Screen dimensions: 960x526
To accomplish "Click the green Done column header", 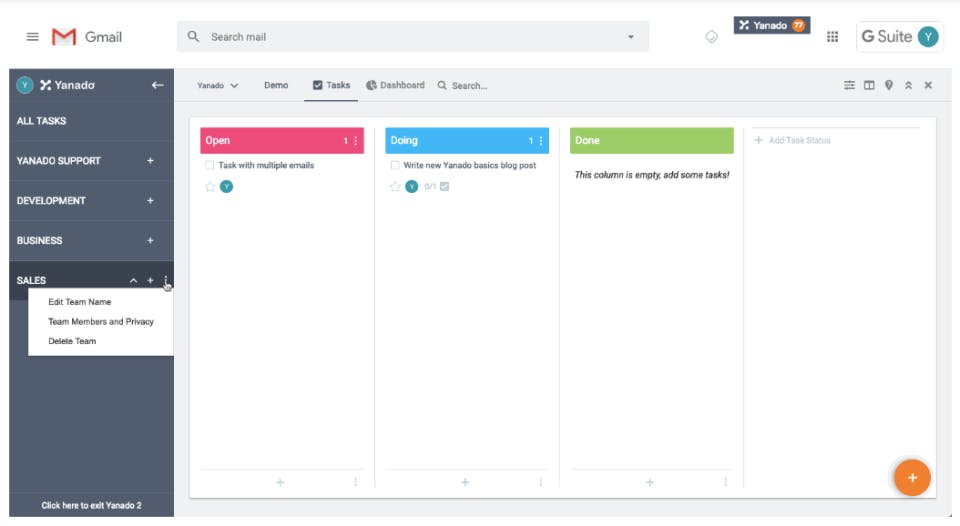I will tap(651, 141).
